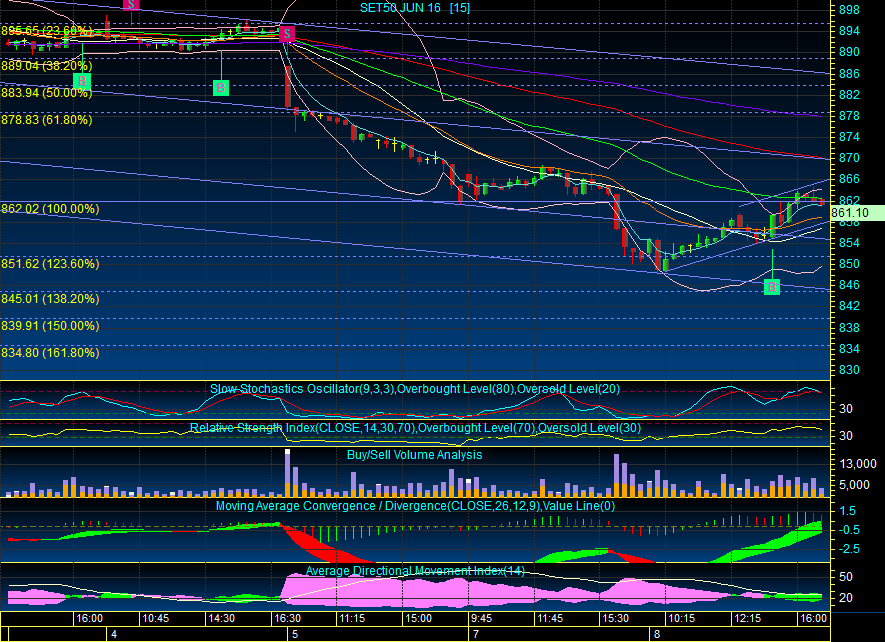The height and width of the screenshot is (642, 885).
Task: Select the 845.01 (138.20%) Fibonacci label
Action: (x=50, y=299)
